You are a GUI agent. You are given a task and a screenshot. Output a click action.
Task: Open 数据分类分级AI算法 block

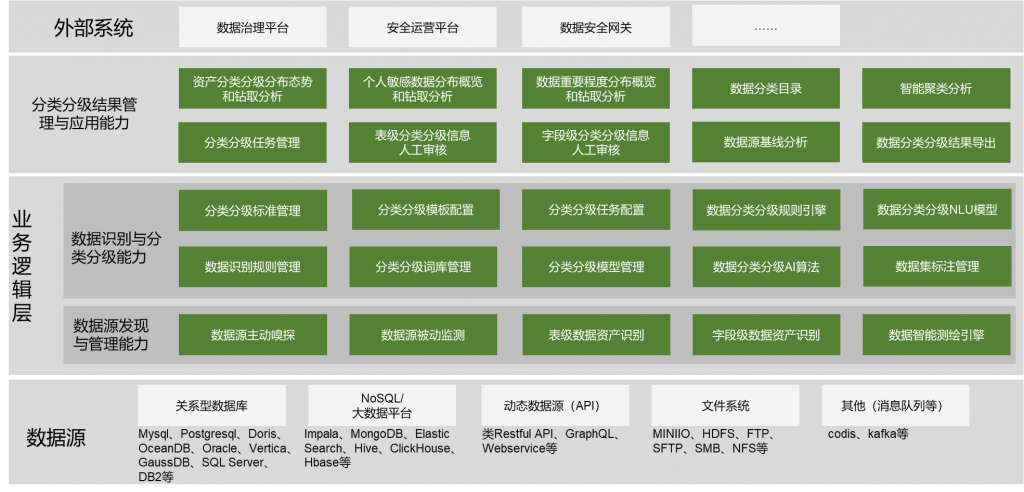point(767,267)
